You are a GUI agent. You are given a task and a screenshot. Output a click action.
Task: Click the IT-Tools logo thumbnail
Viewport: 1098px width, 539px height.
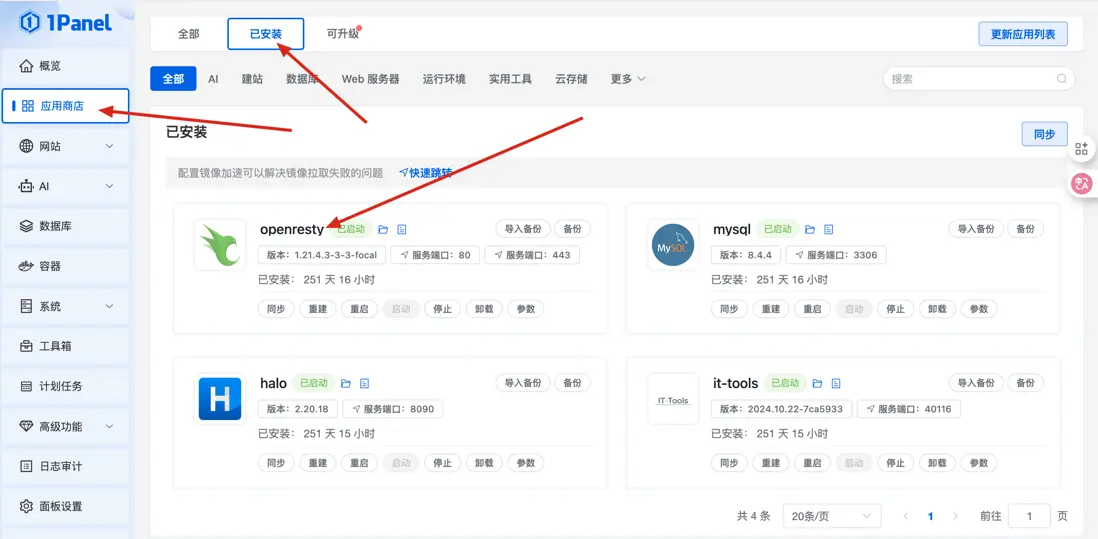[x=673, y=399]
